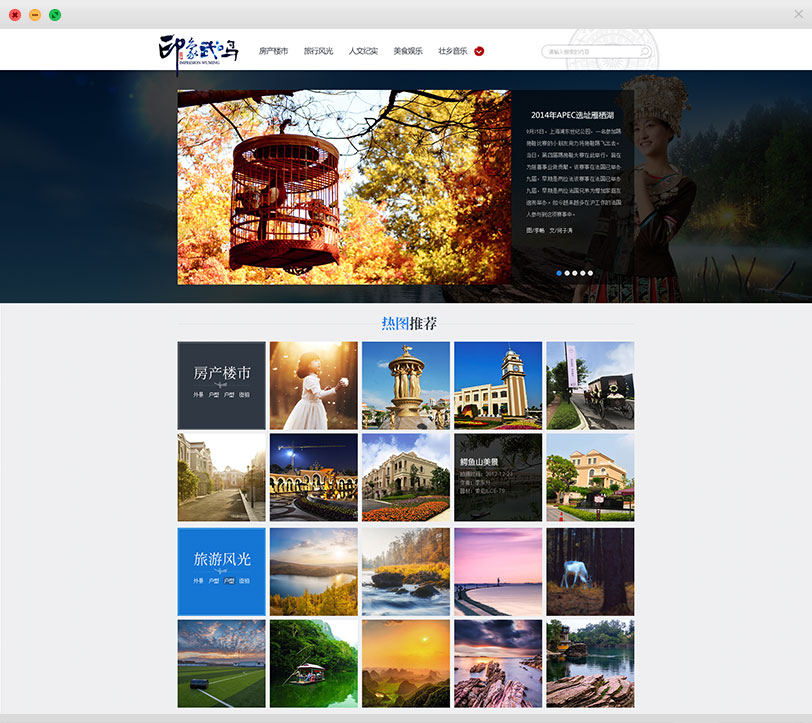Open the lake with red rocks photo
Screen dimensions: 812x723
point(590,664)
